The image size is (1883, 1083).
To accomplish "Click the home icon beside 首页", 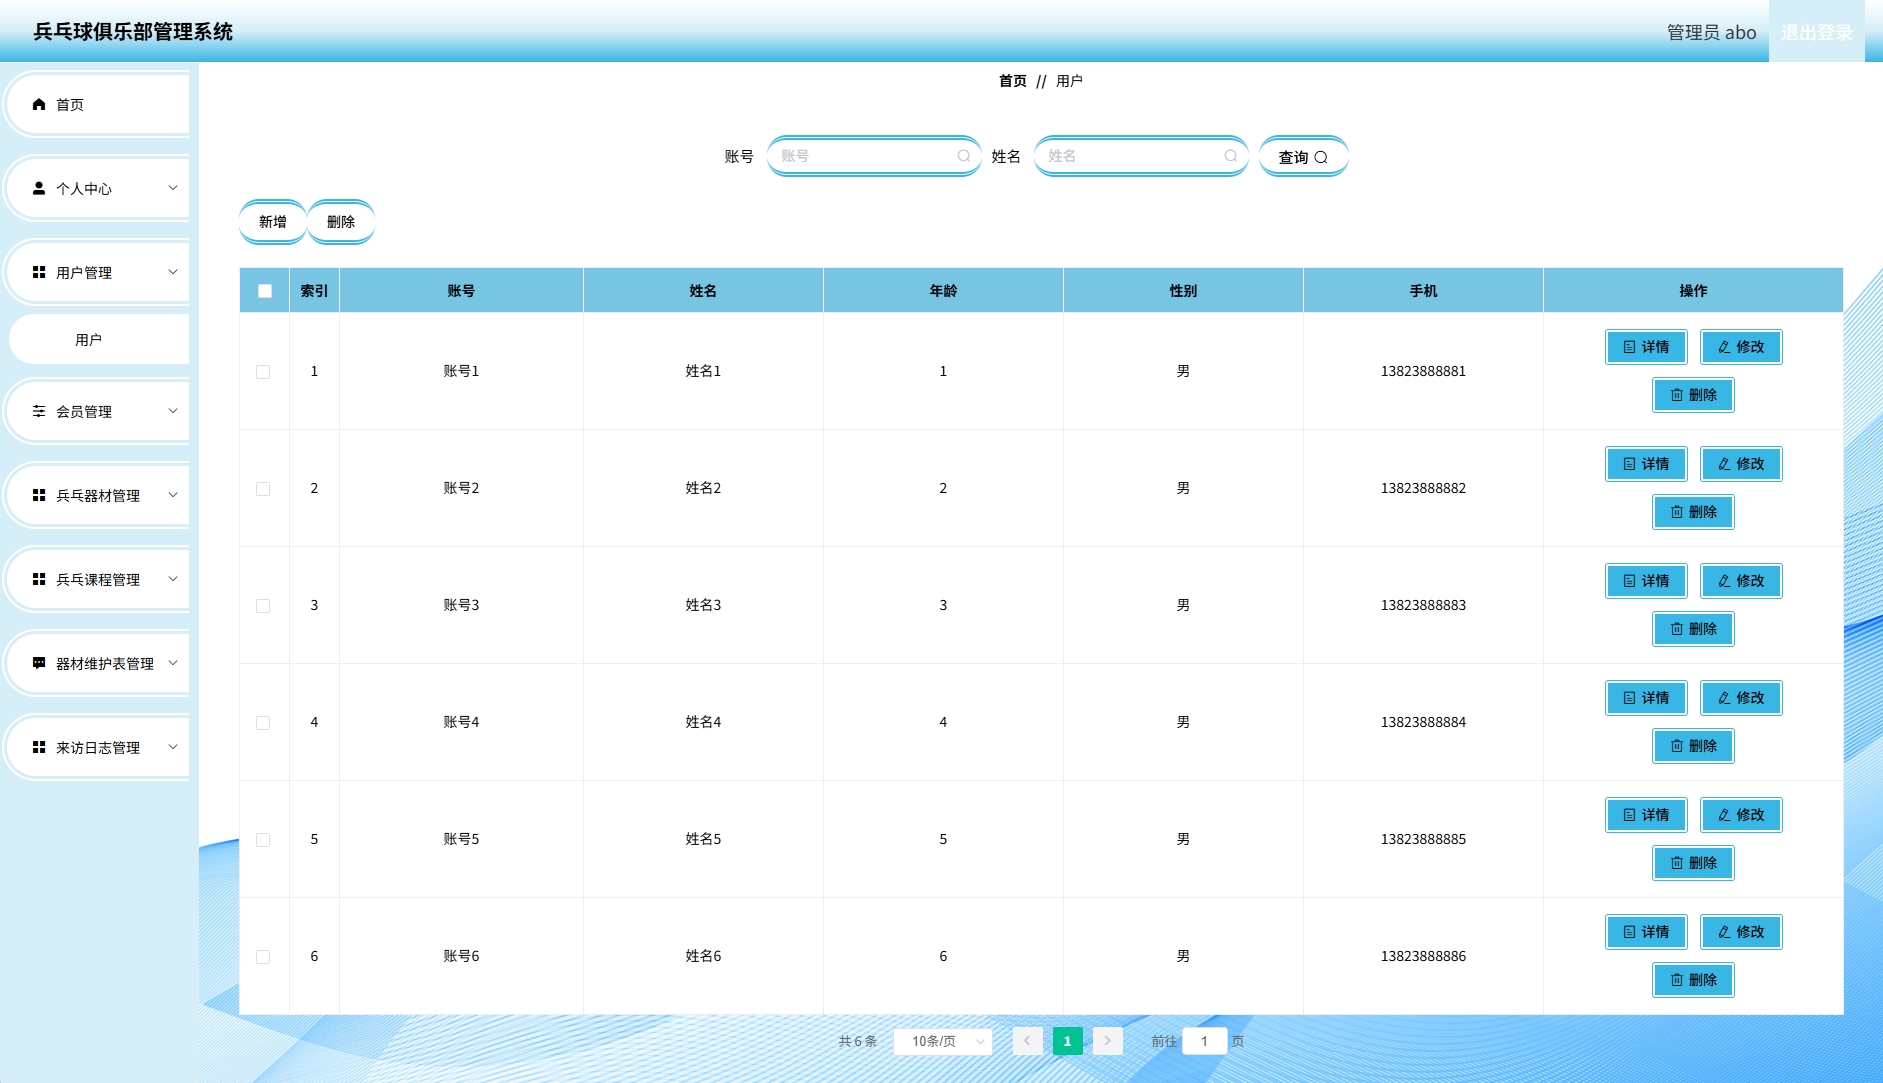I will [39, 104].
